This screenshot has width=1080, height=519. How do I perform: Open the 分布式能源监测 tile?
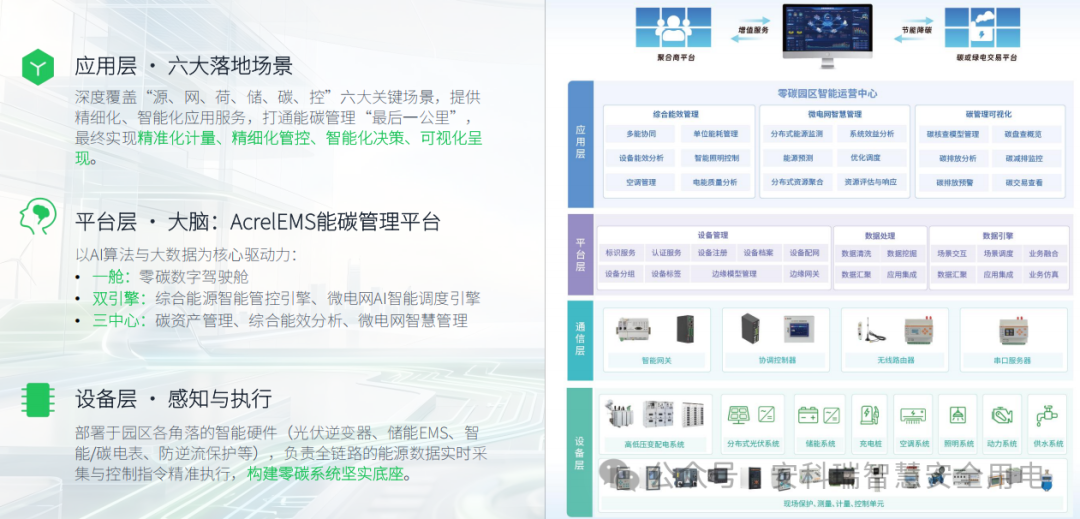point(797,134)
